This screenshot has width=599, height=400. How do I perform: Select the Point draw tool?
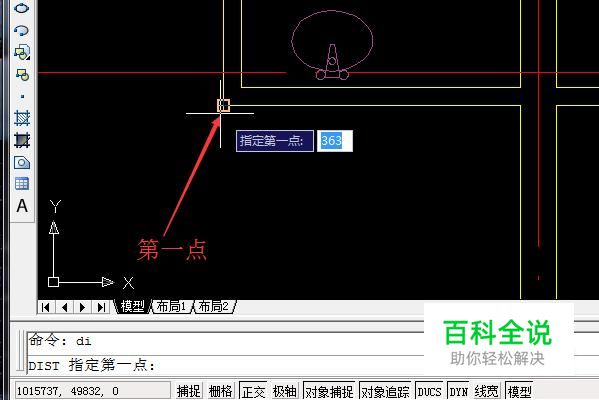(x=22, y=96)
